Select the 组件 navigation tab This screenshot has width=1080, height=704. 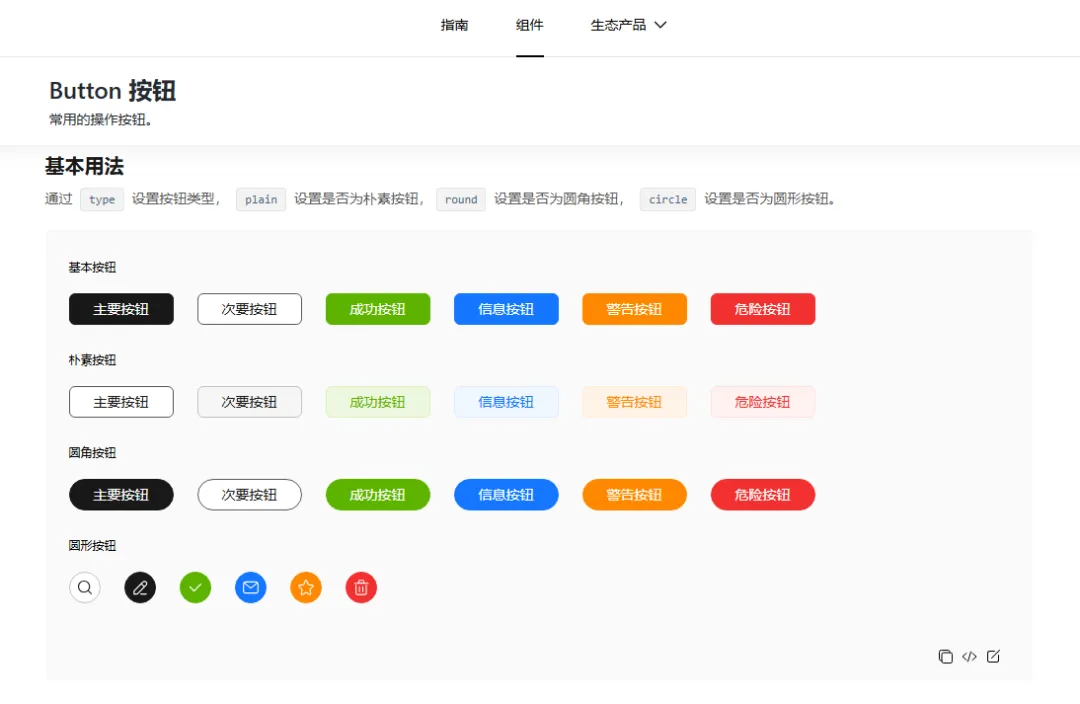pyautogui.click(x=530, y=25)
